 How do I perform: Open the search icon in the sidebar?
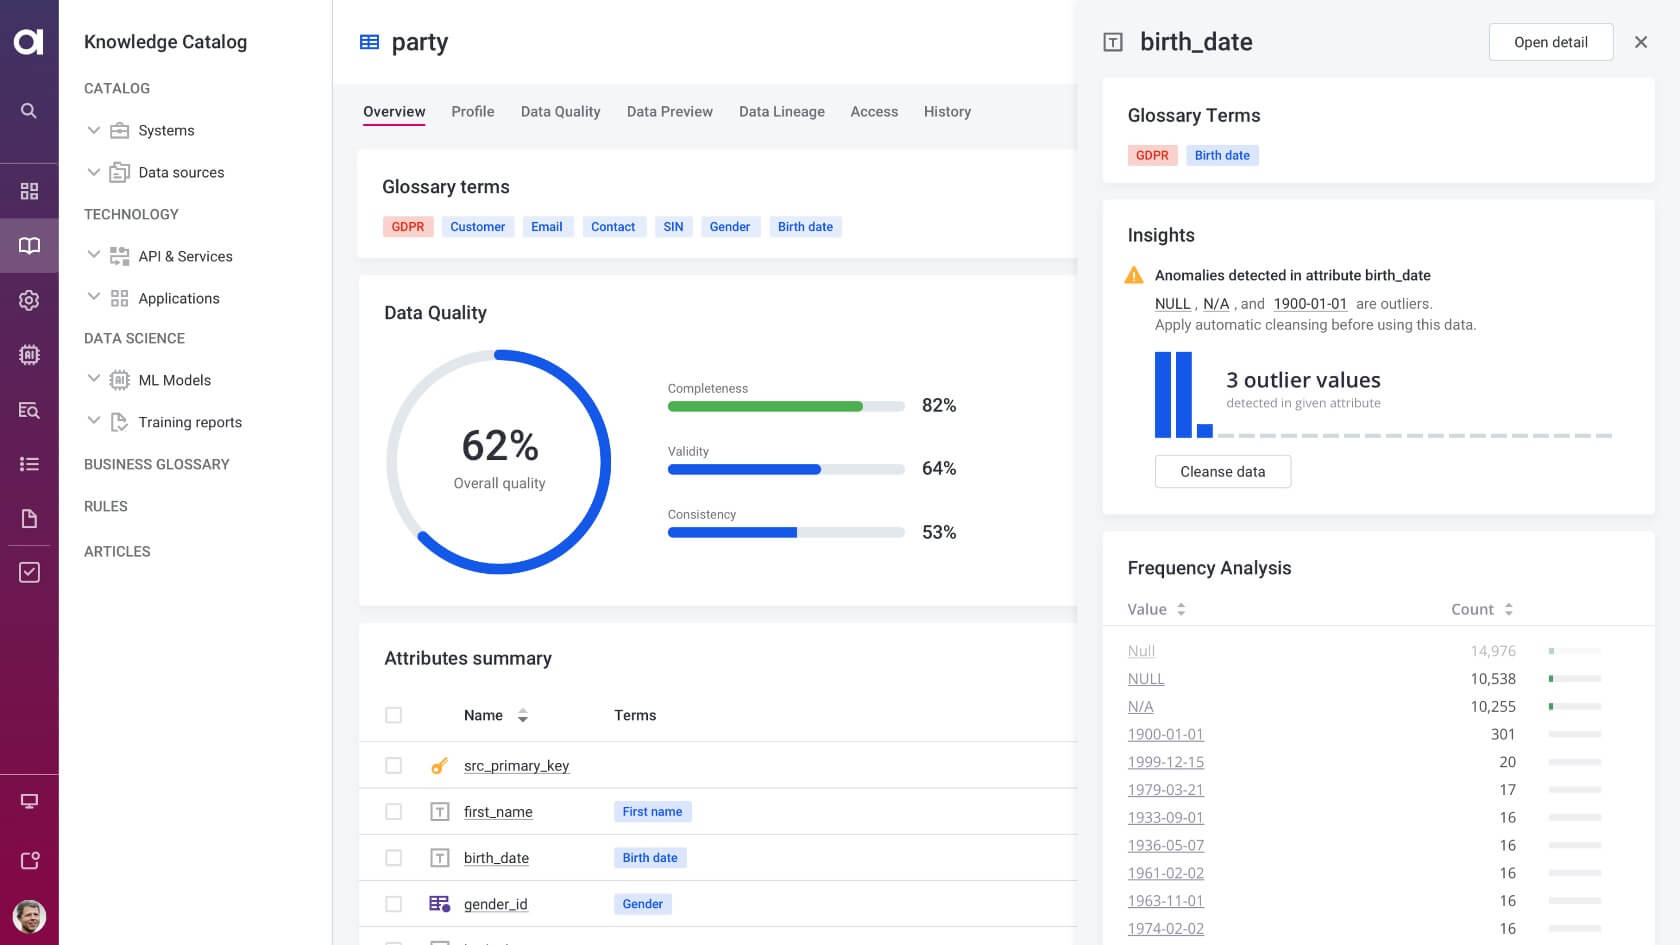click(29, 110)
